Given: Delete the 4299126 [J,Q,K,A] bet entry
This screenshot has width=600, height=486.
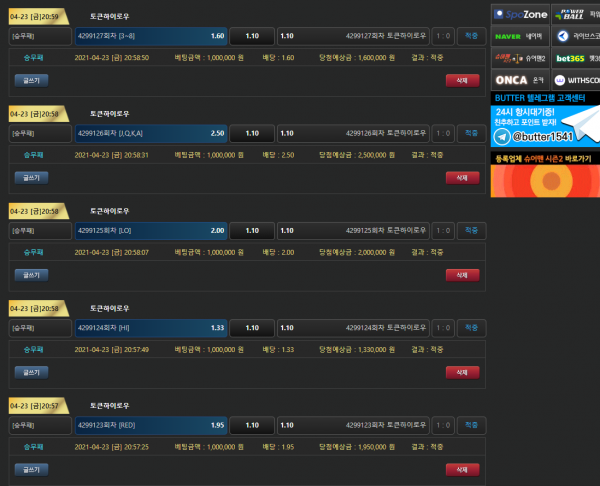Looking at the screenshot, I should (x=461, y=177).
